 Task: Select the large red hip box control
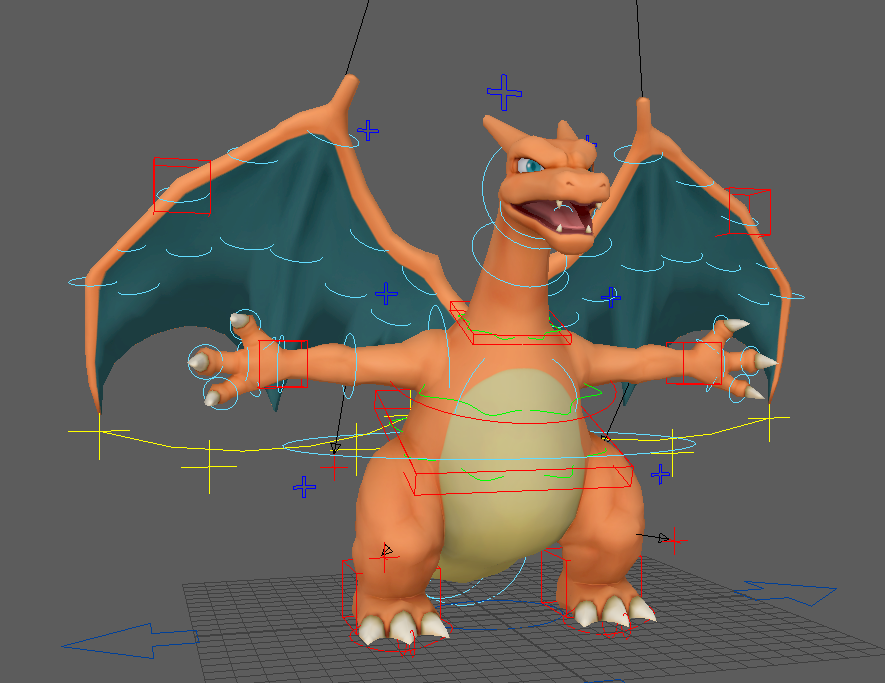tap(503, 443)
